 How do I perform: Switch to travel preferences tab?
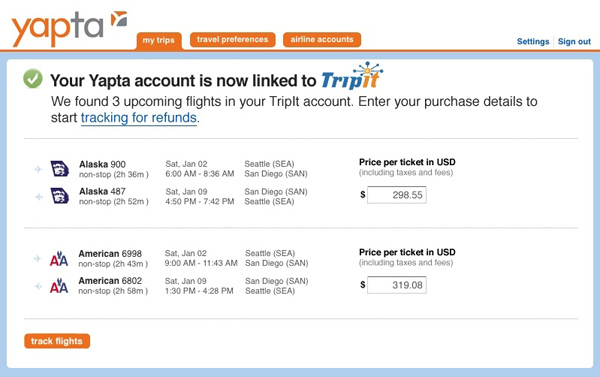[x=233, y=39]
